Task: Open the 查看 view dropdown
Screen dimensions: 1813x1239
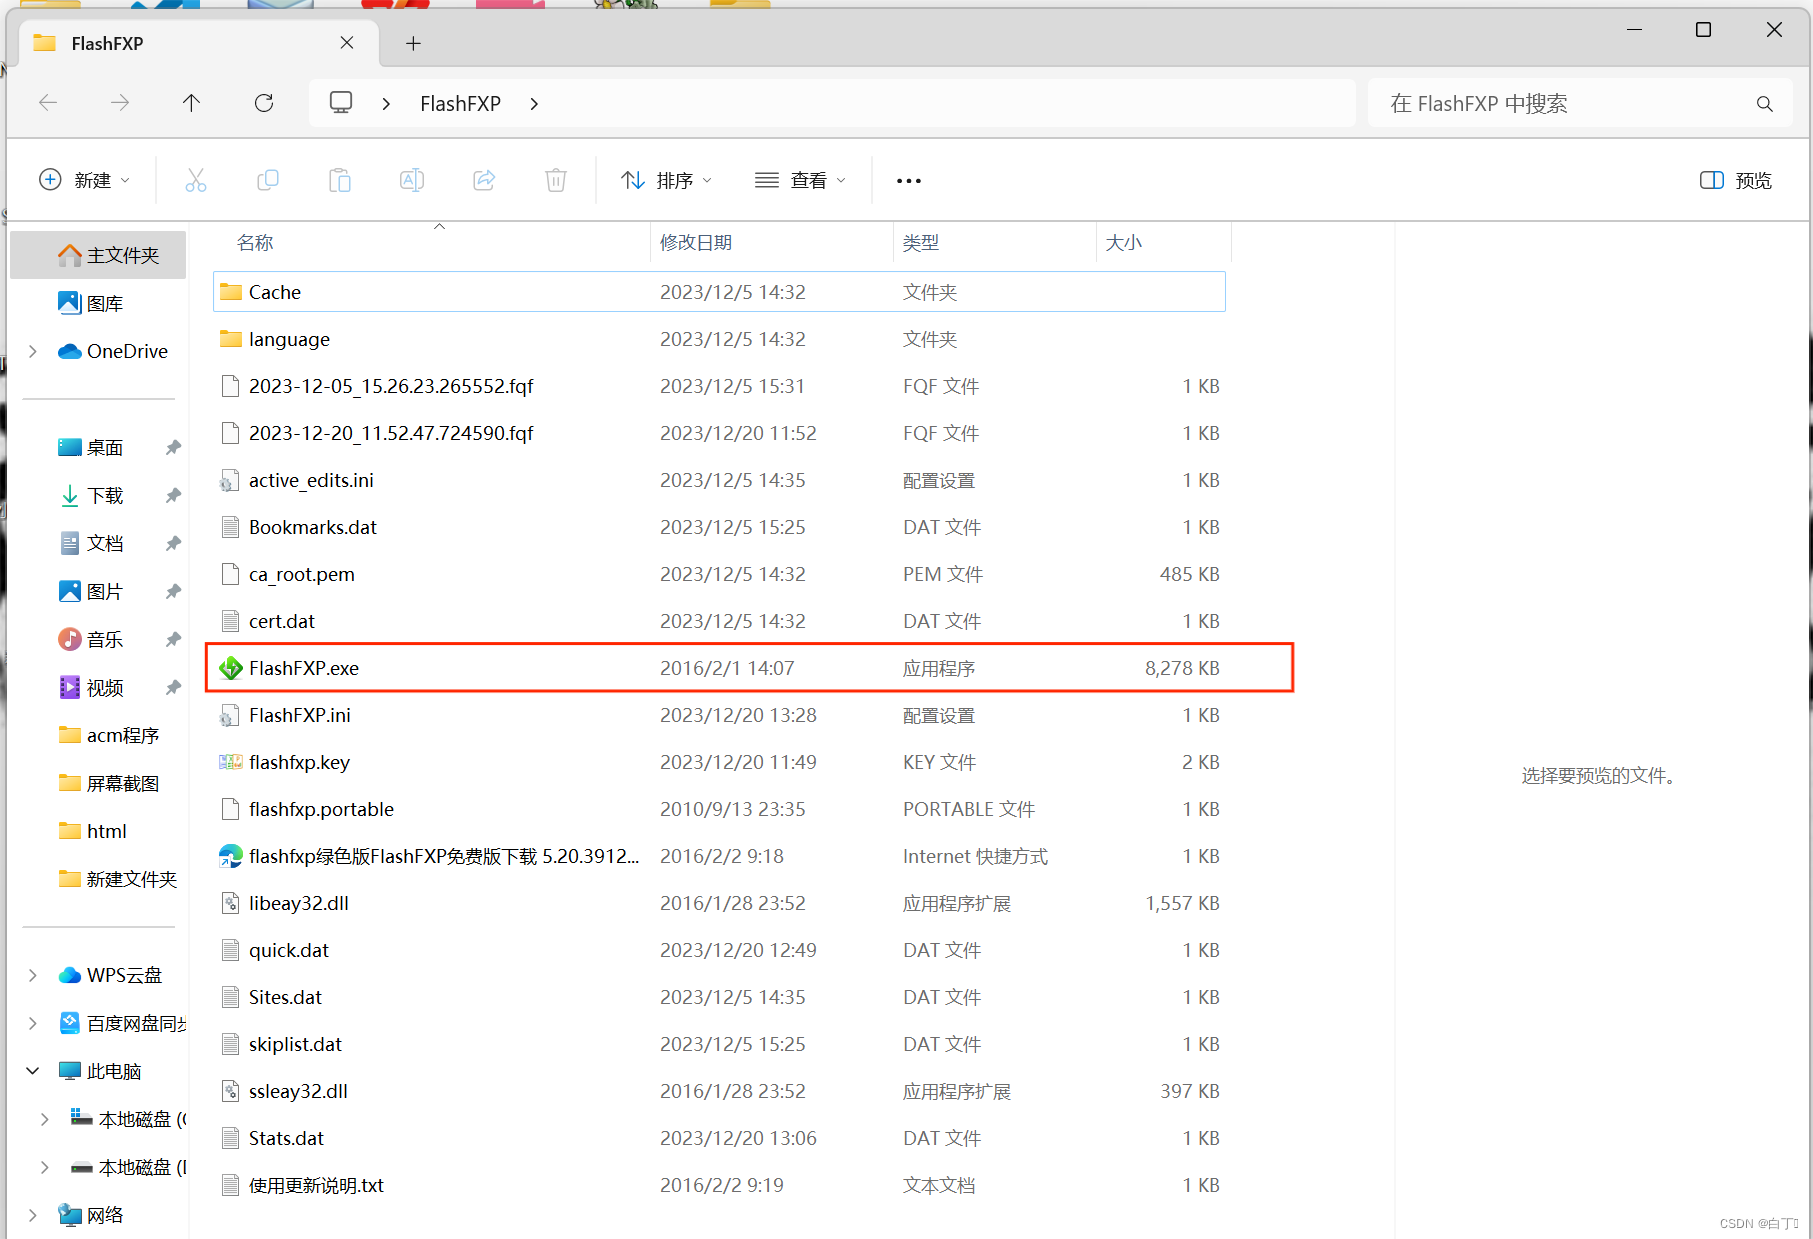Action: 801,180
